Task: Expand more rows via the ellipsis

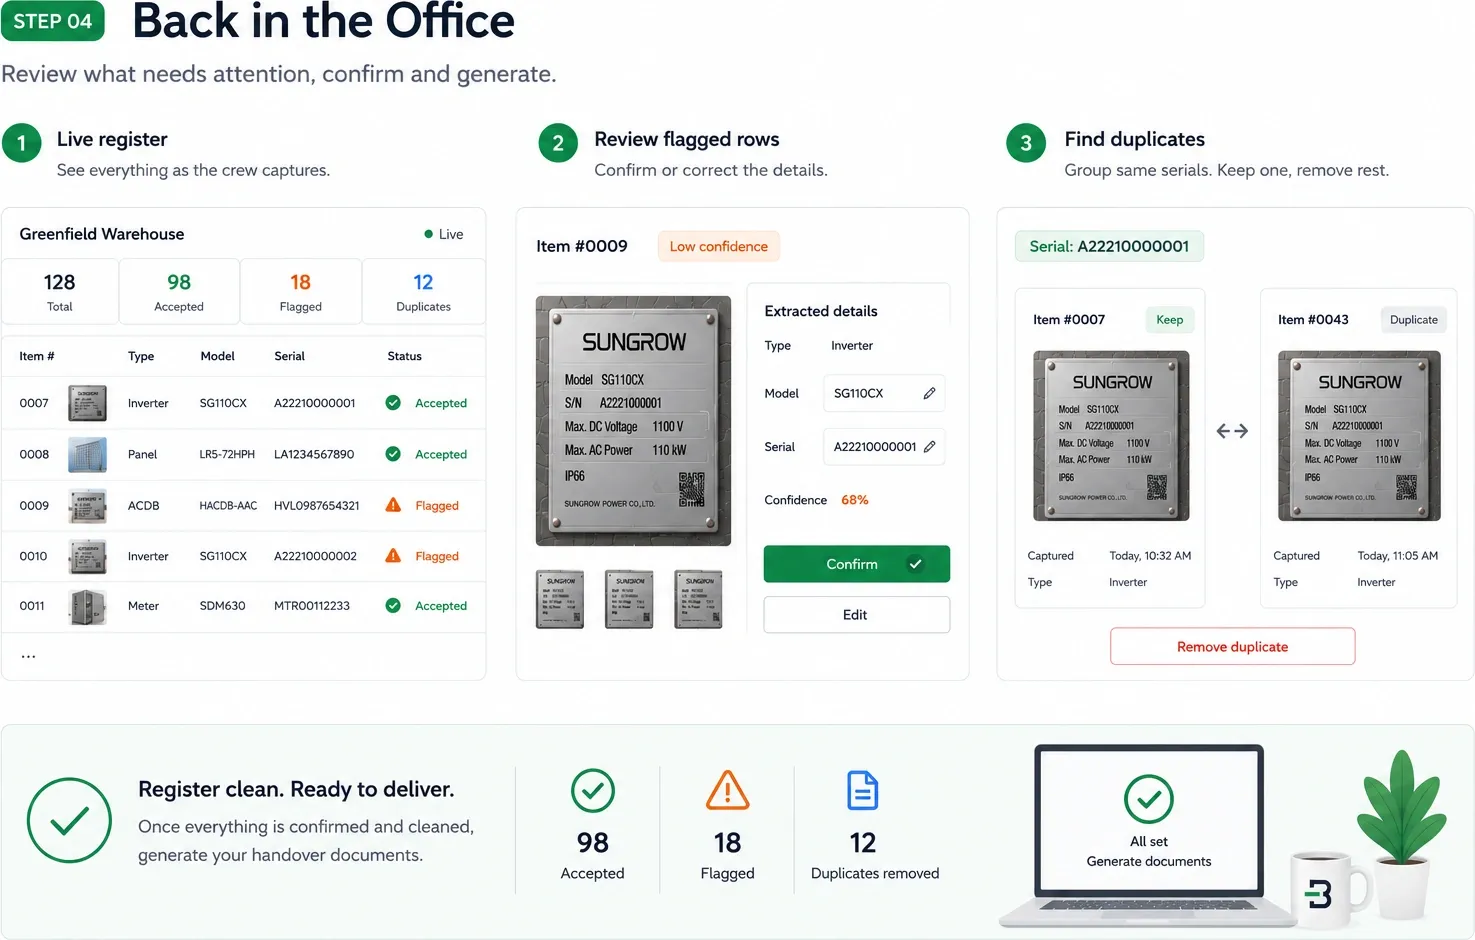Action: [x=28, y=656]
